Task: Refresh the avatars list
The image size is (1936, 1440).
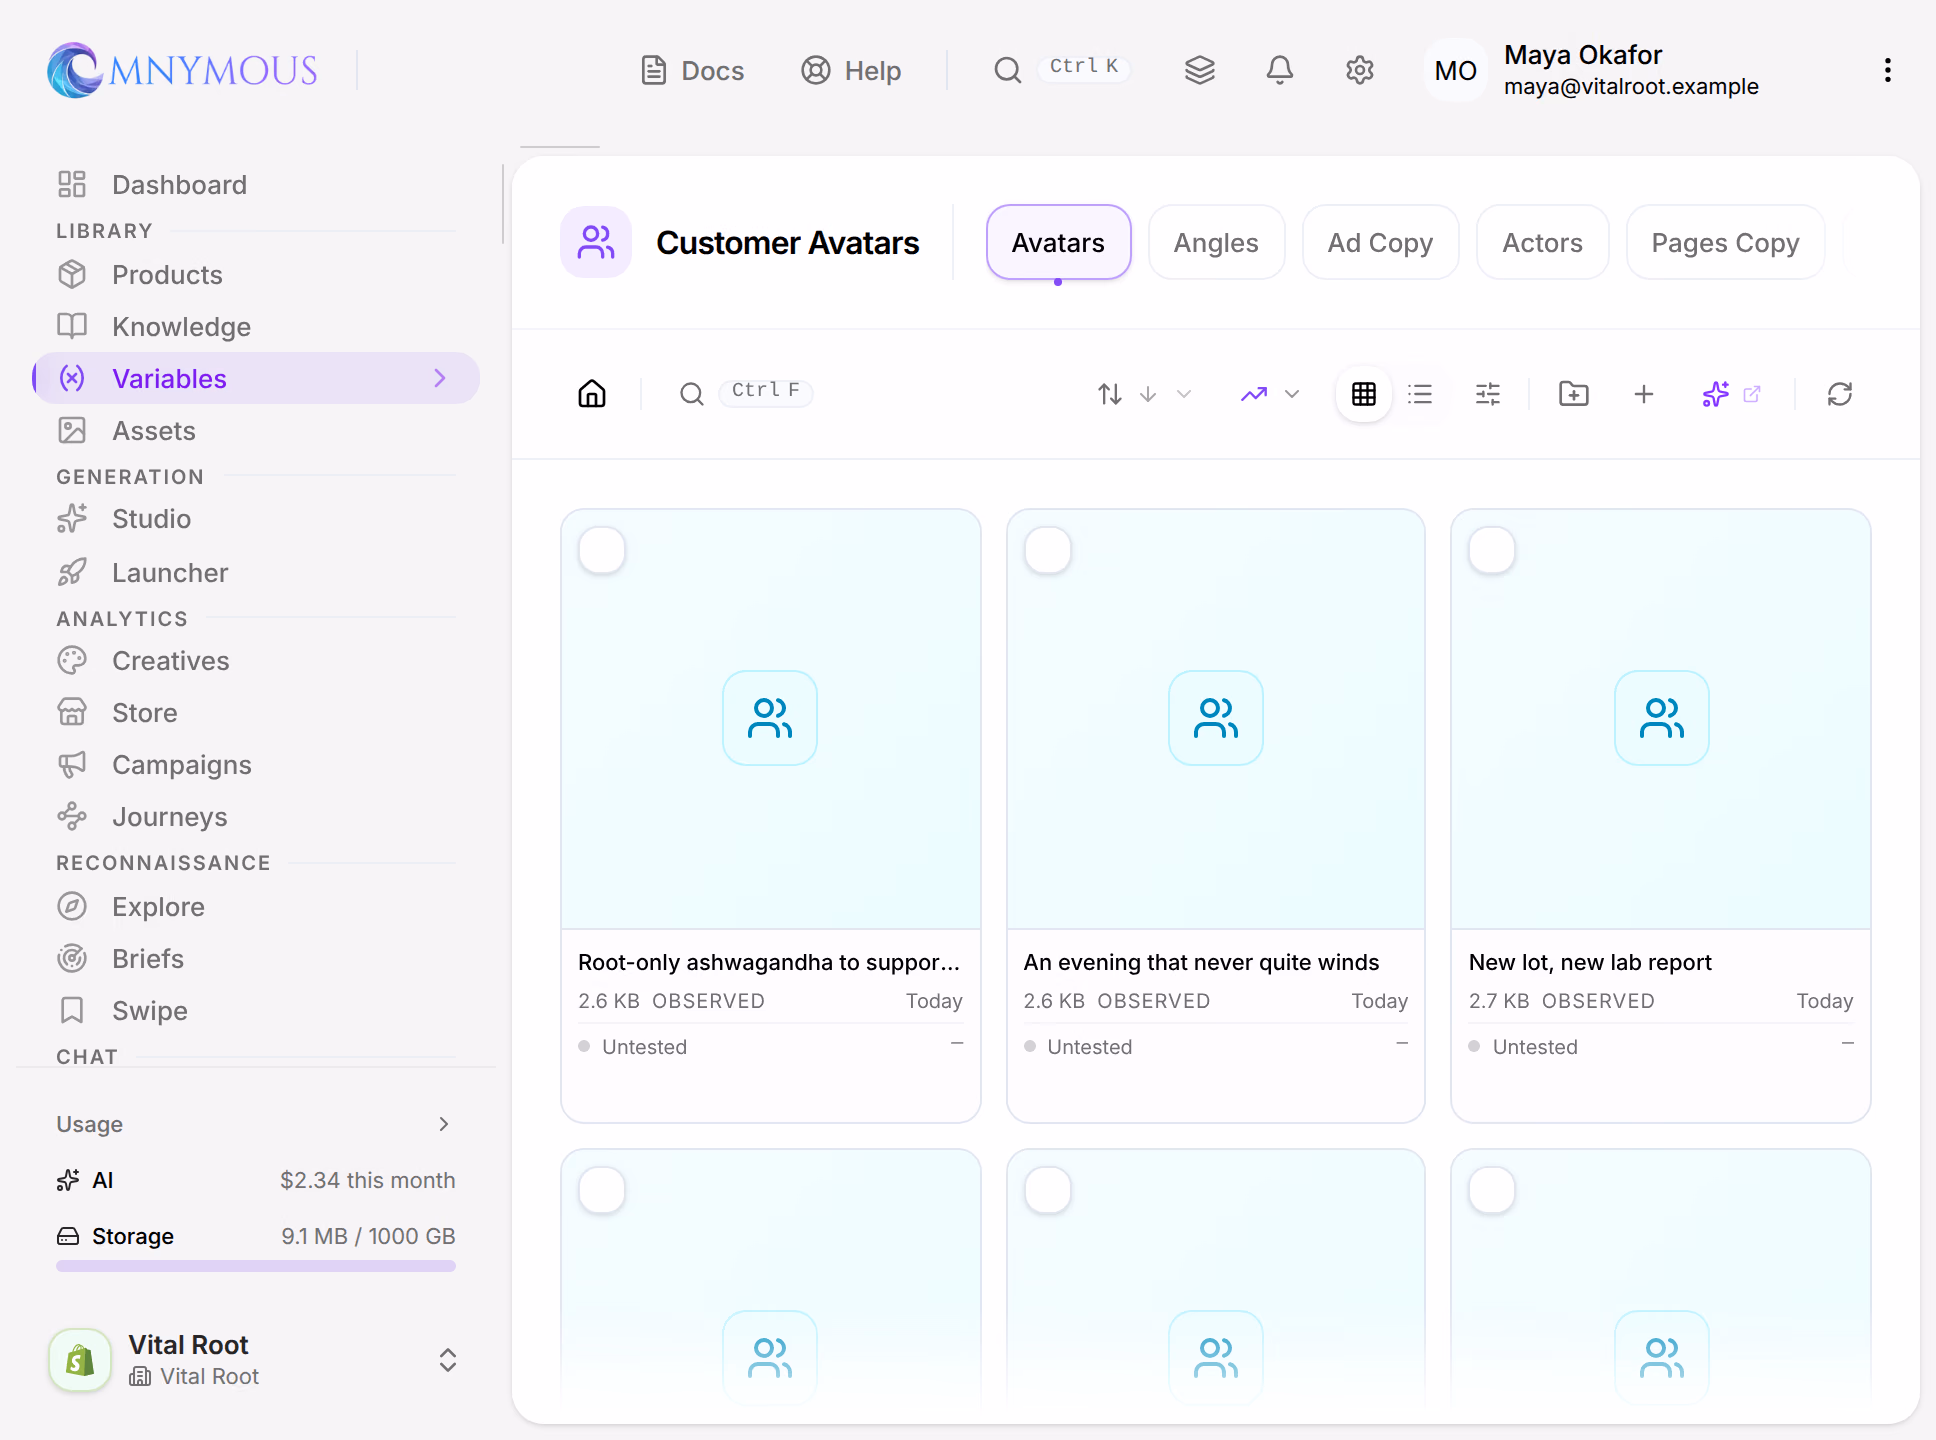Action: click(x=1840, y=394)
